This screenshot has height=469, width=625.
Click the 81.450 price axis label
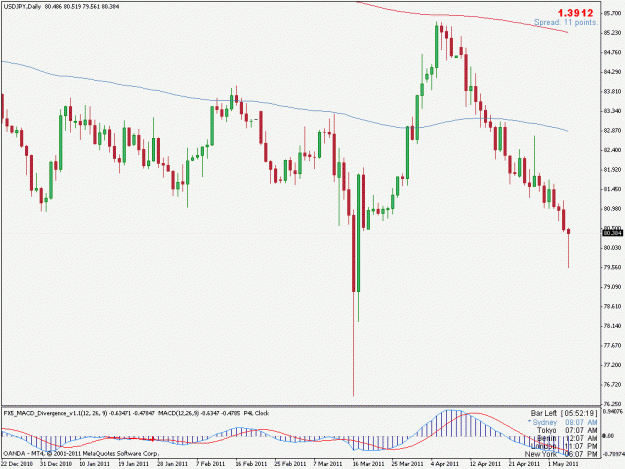tap(613, 189)
